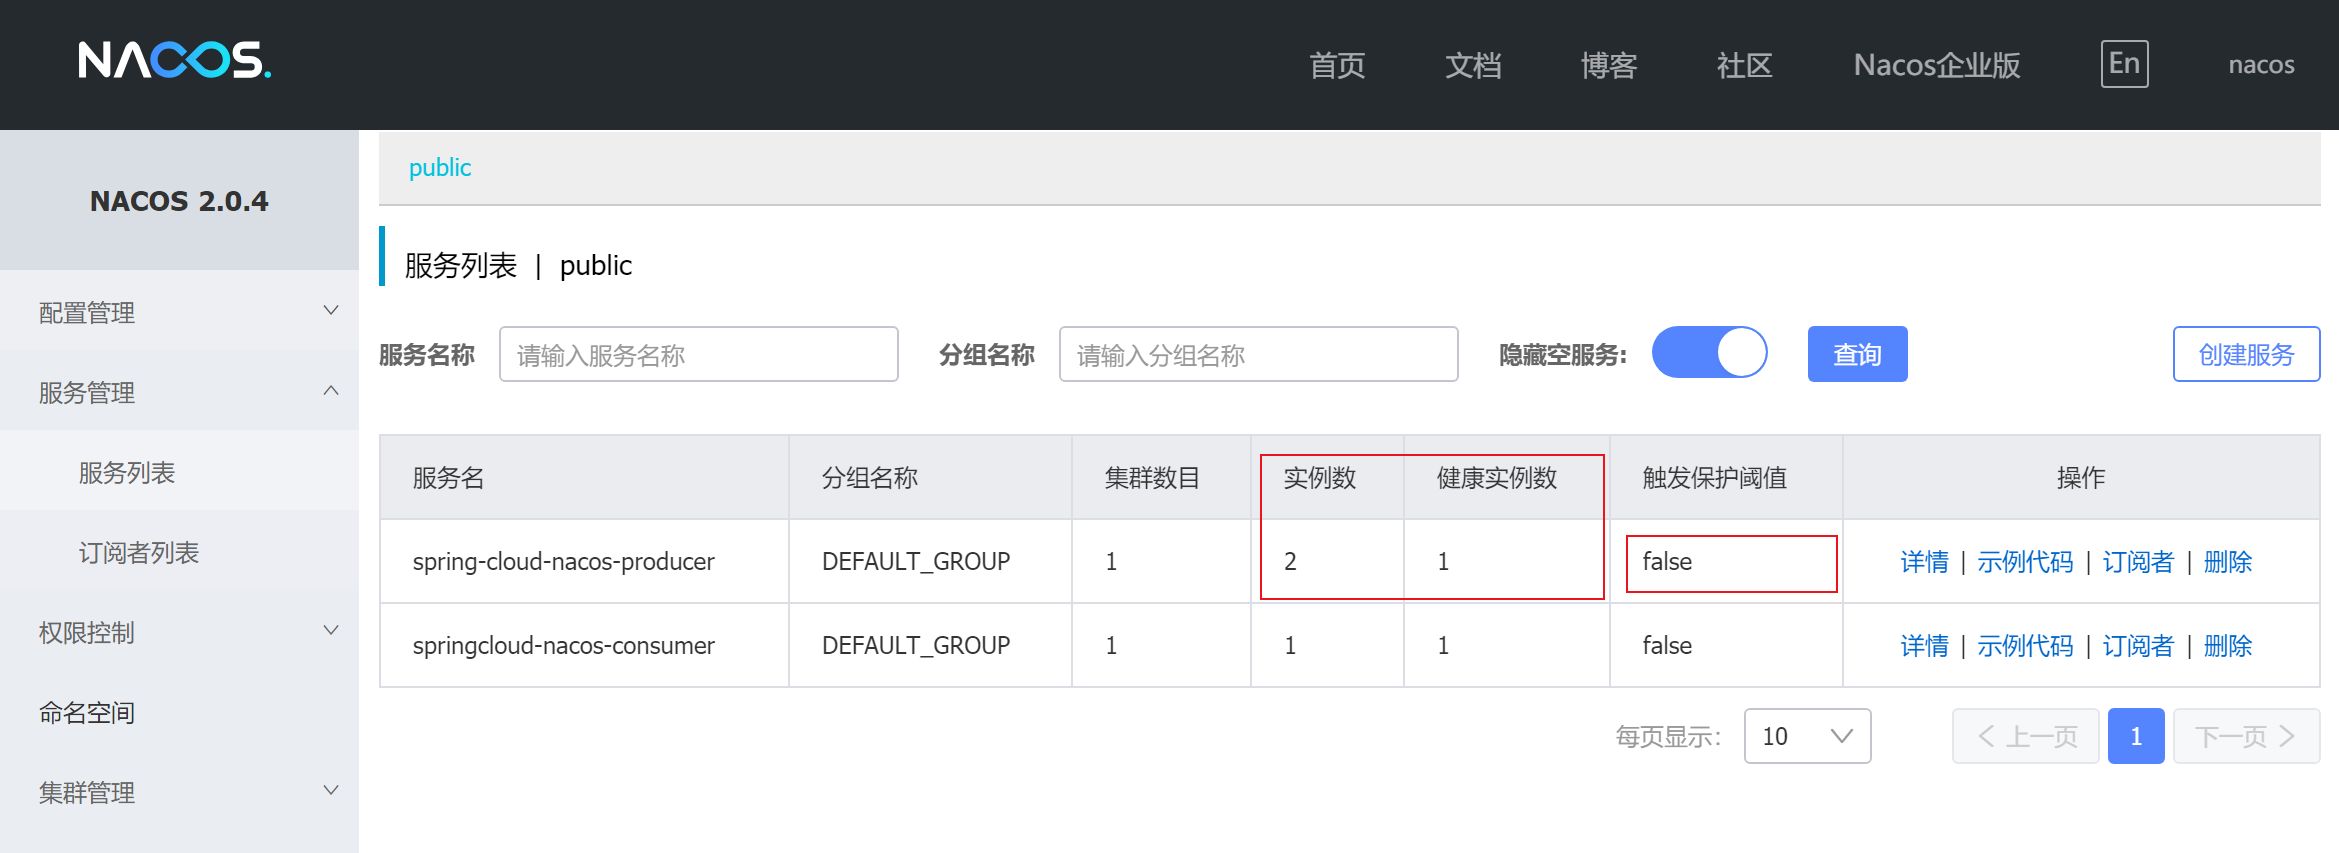The height and width of the screenshot is (853, 2339).
Task: Click 删除 for springcloud-nacos-consumer
Action: [x=2228, y=646]
